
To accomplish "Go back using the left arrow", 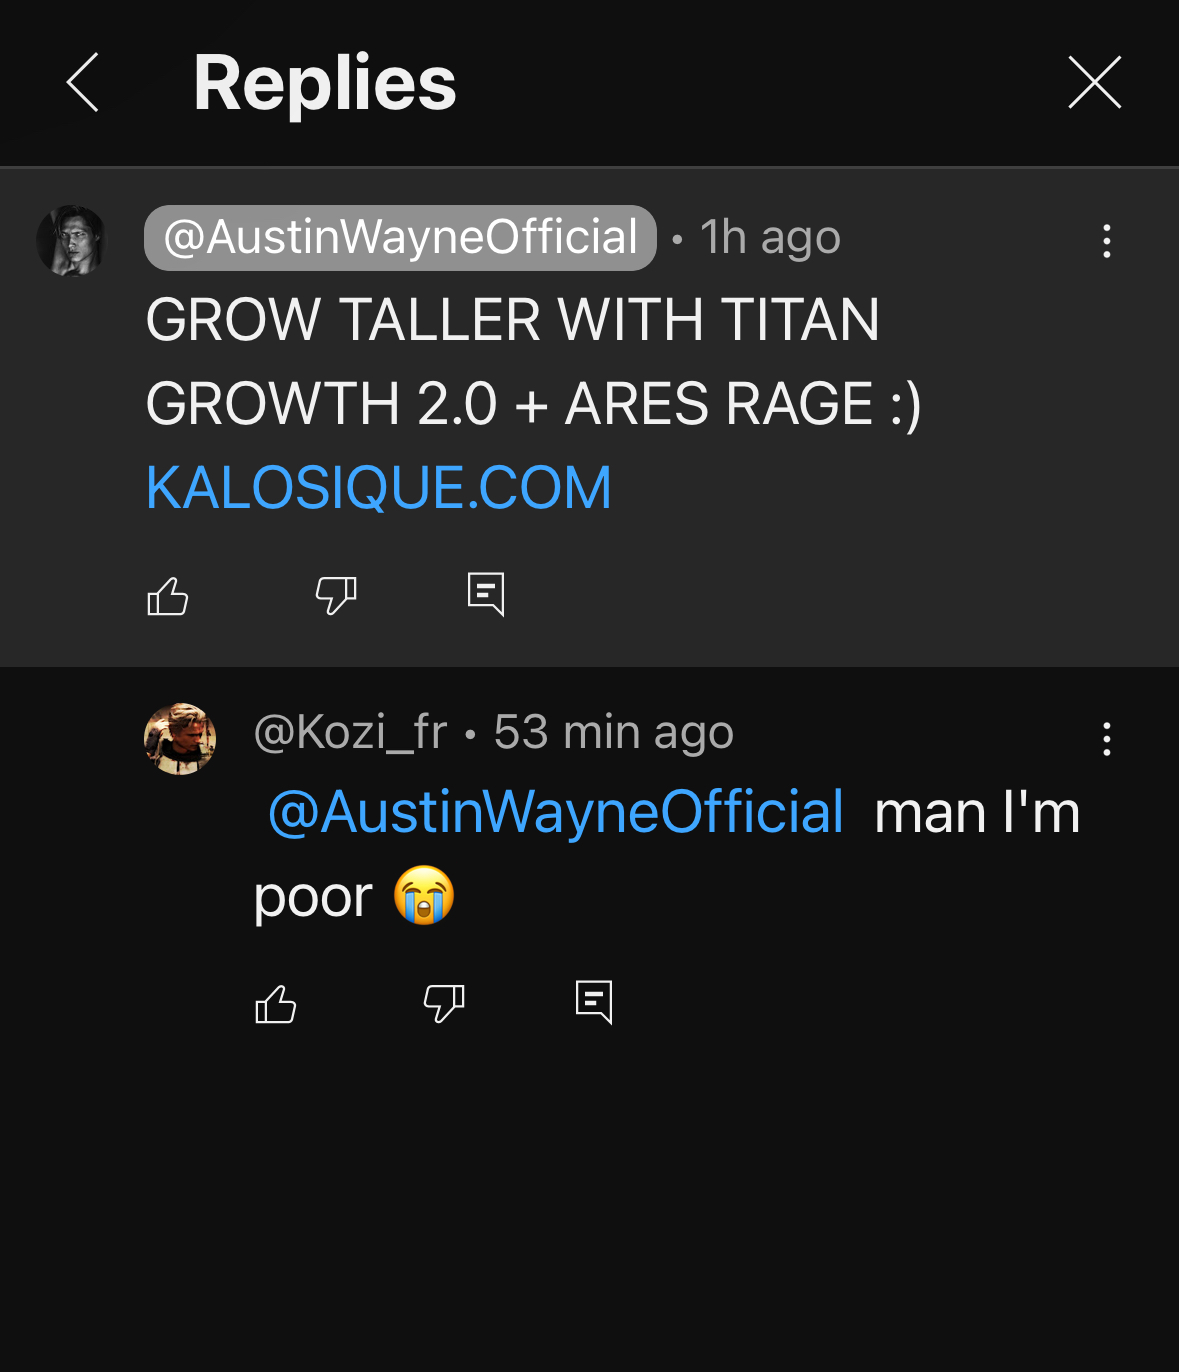I will pos(83,83).
